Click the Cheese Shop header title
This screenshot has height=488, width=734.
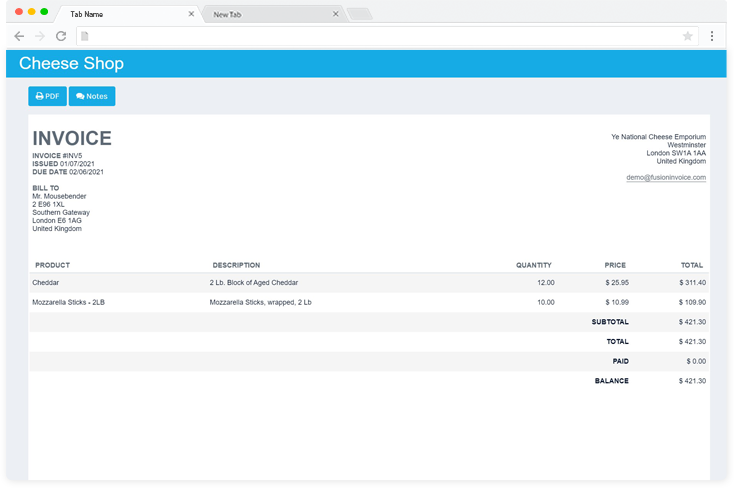click(x=71, y=64)
